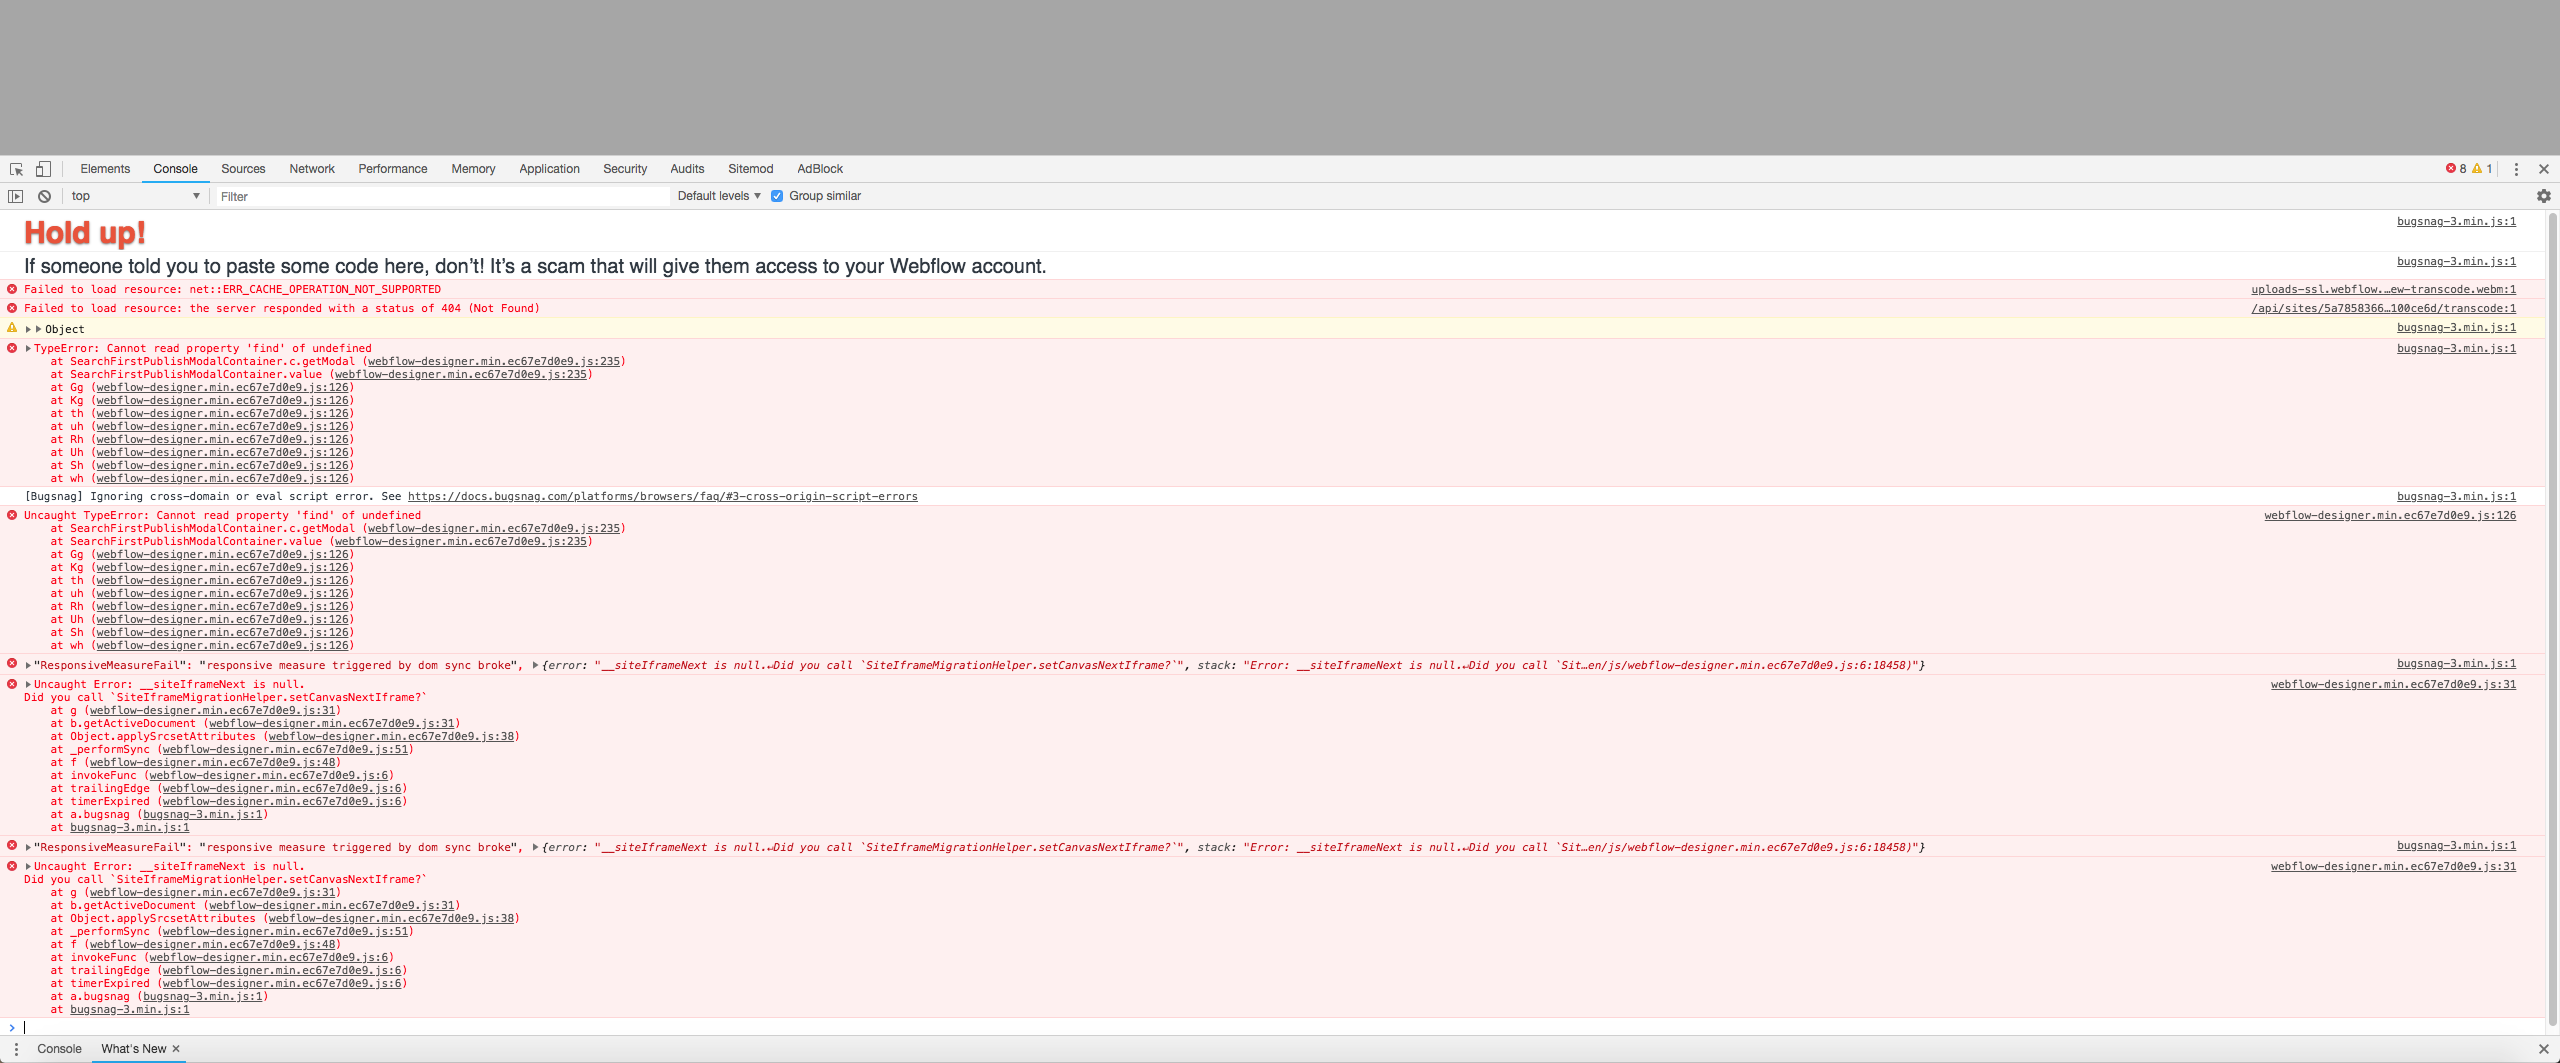Viewport: 2560px width, 1063px height.
Task: Close the bottom drawer panel
Action: (2544, 1049)
